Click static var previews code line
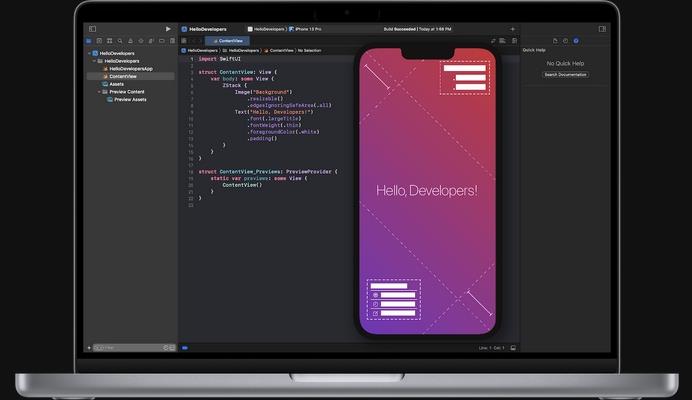692x400 pixels. (x=259, y=178)
